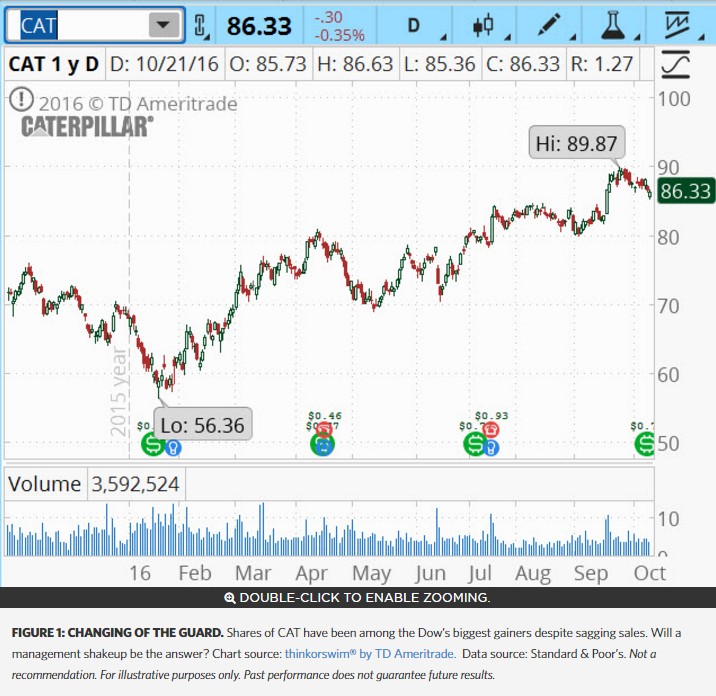Click the 'R: 1.27' range value
Viewport: 716px width, 696px height.
coord(602,64)
